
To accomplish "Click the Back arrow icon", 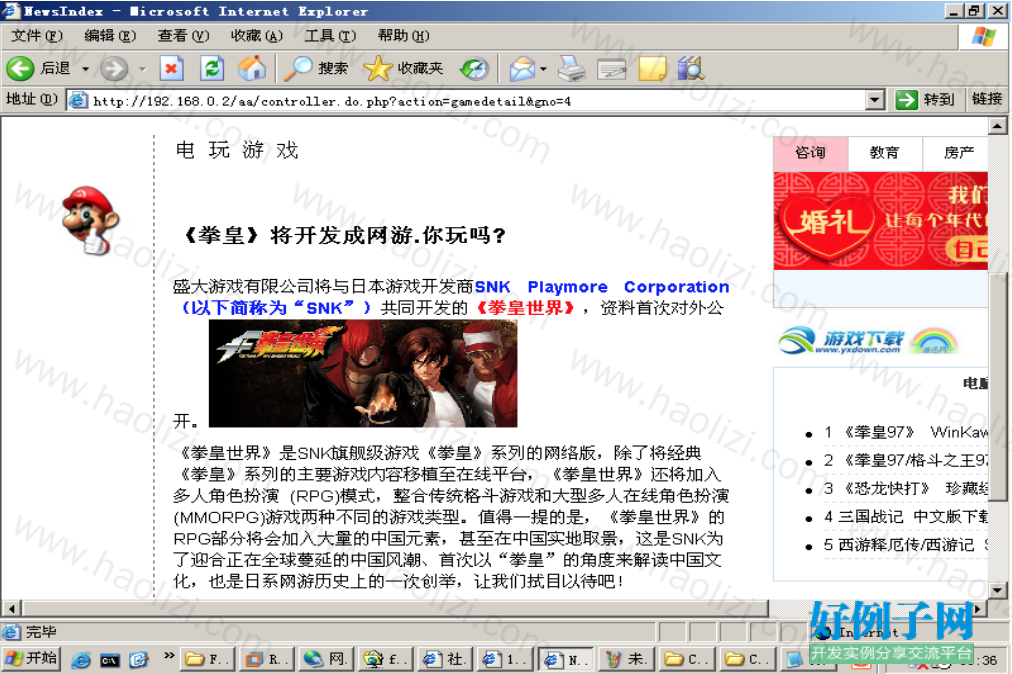I will [20, 68].
